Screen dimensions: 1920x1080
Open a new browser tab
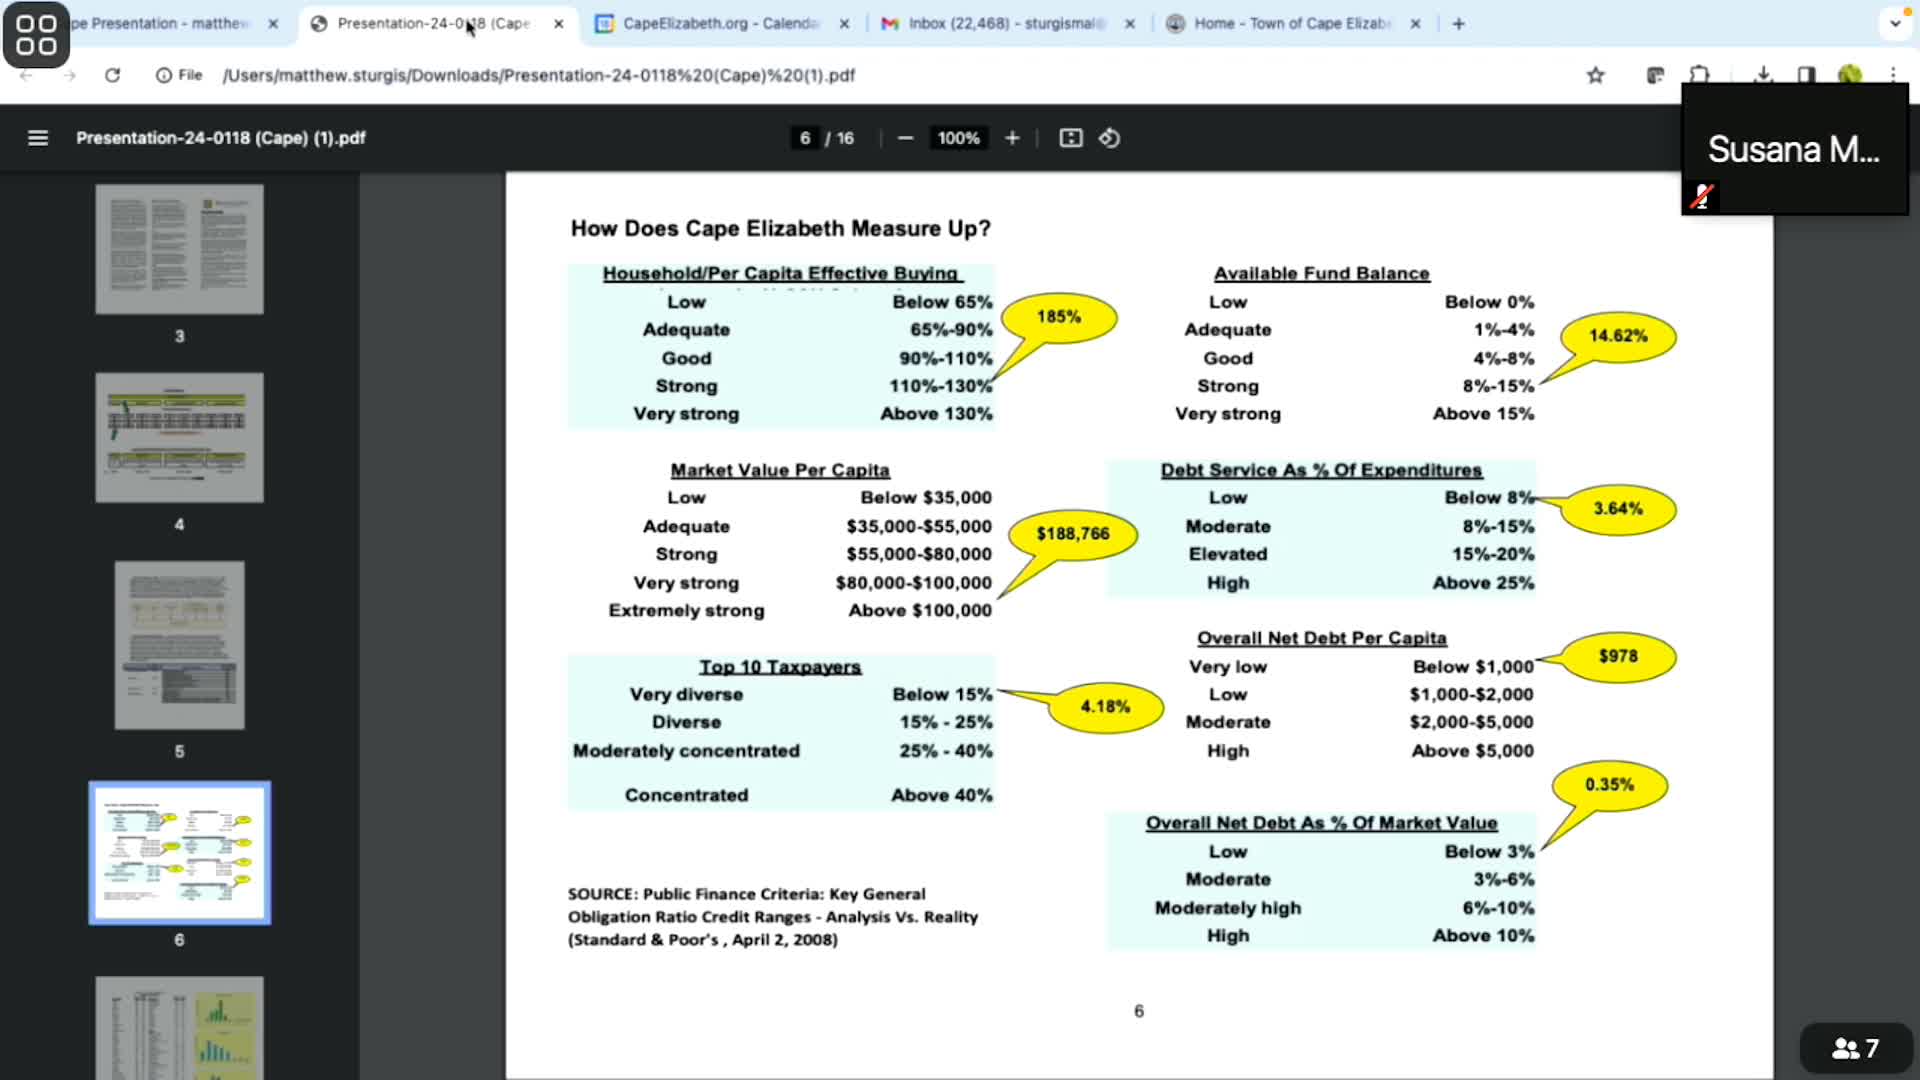click(1458, 23)
